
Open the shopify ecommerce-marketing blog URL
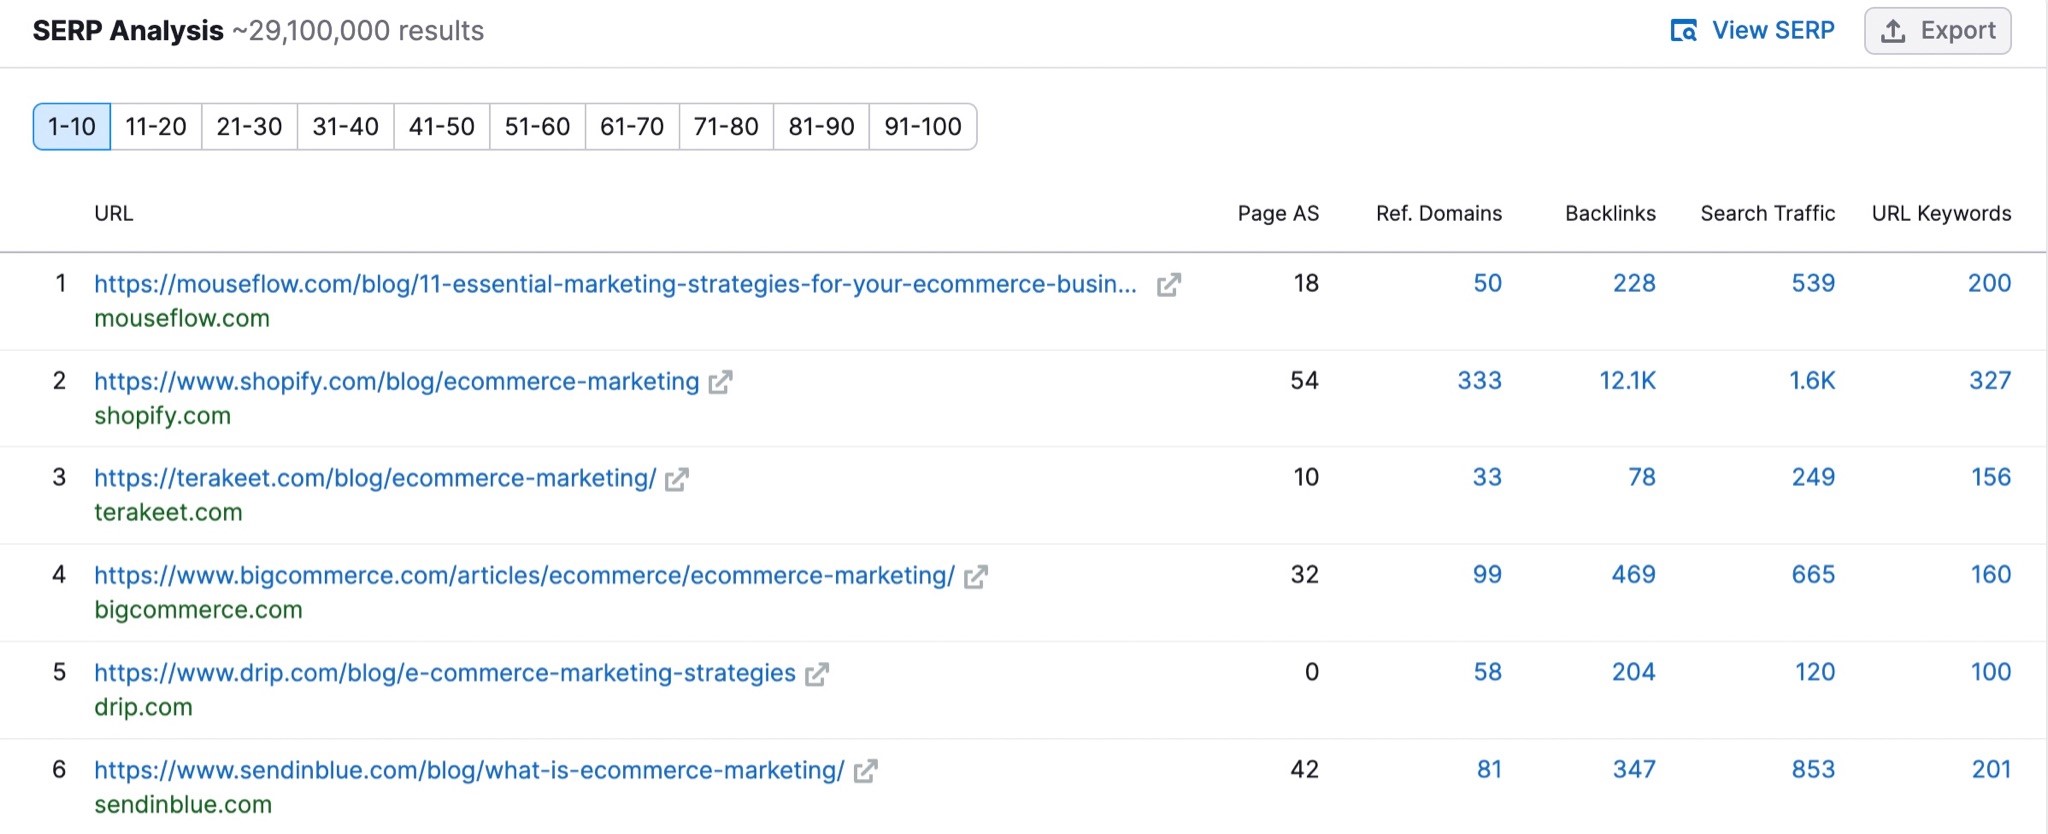[x=396, y=382]
